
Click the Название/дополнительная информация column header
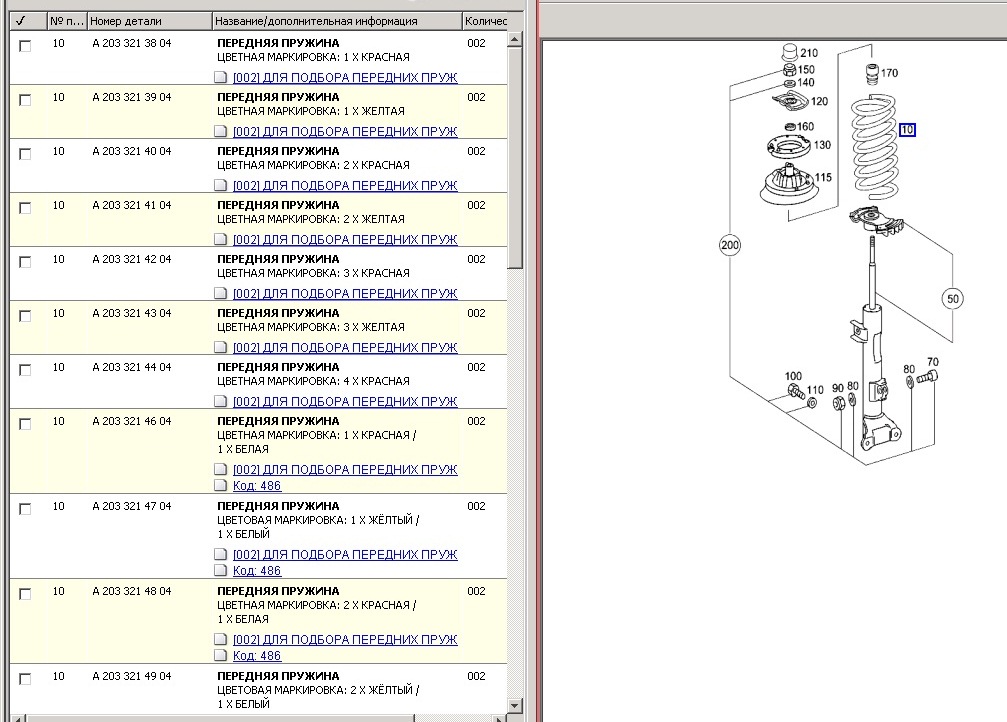coord(336,20)
